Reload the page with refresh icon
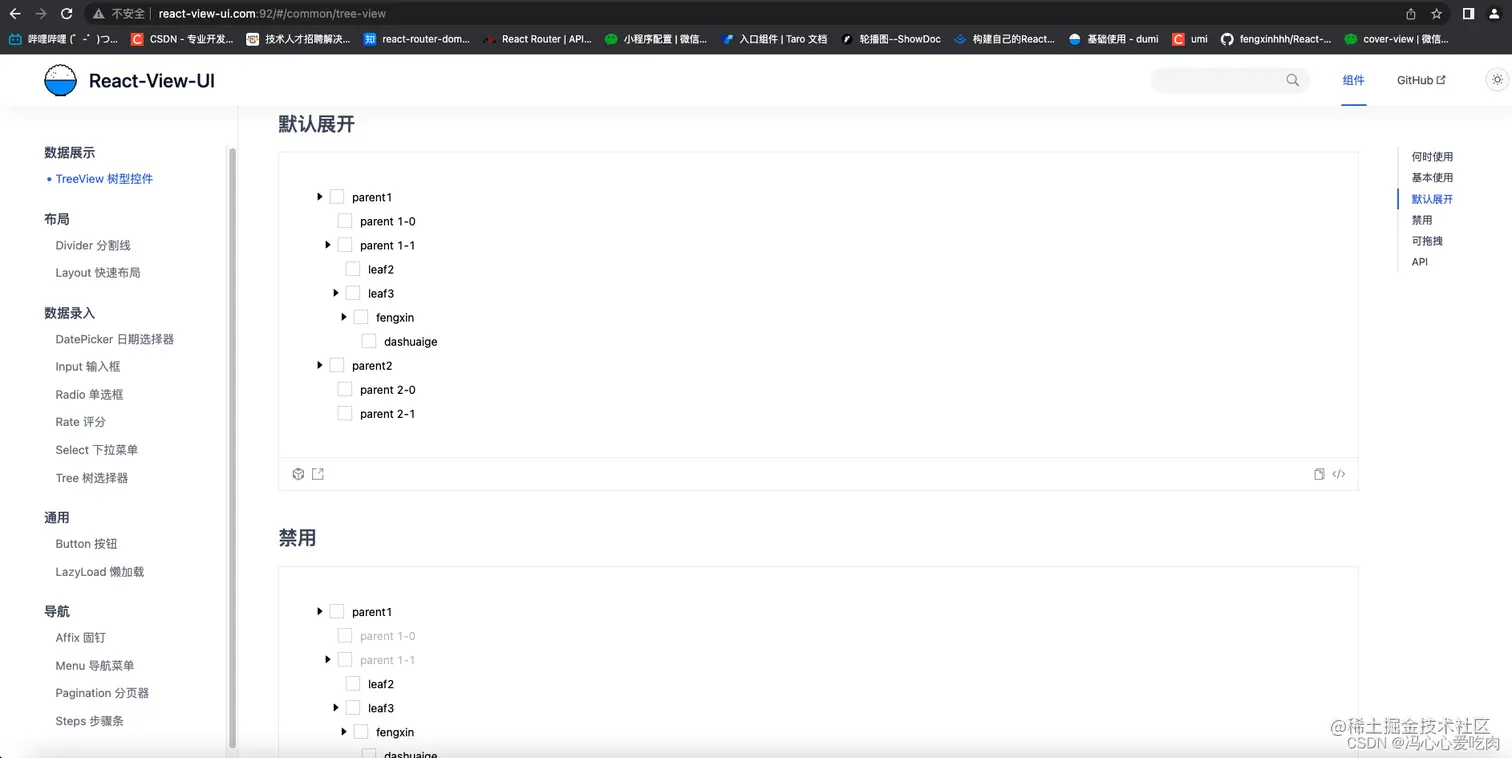 pos(66,14)
